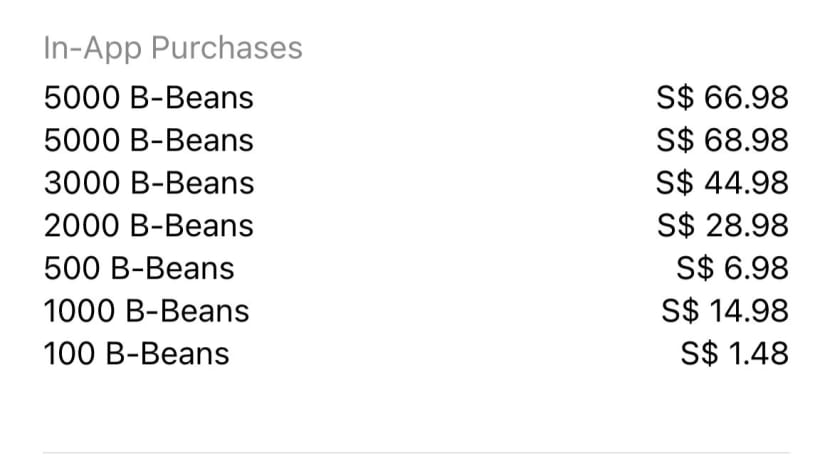Select the S$ 28.98 price
Screen dimensions: 830x468
pos(722,226)
